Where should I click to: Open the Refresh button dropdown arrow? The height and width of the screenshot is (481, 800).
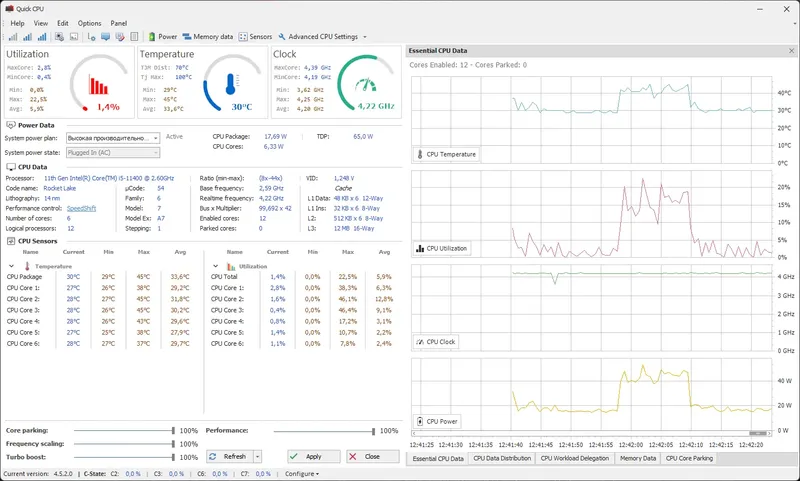coord(258,457)
